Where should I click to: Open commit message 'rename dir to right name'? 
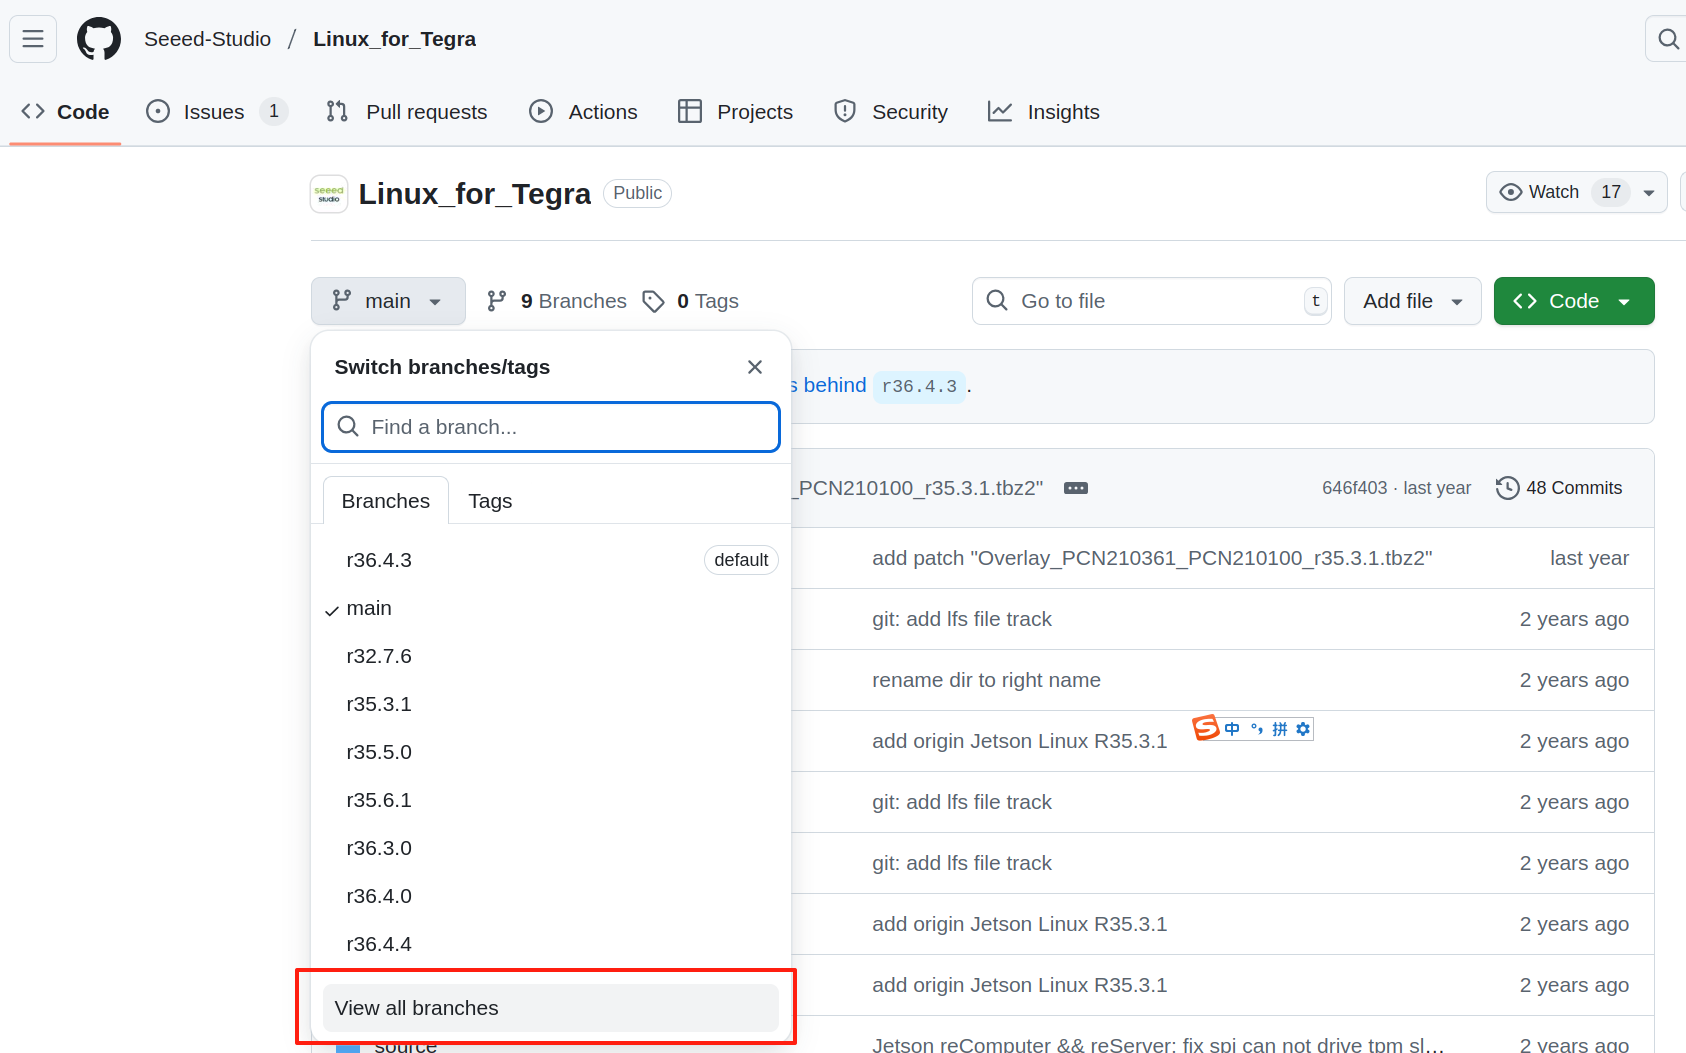coord(986,680)
